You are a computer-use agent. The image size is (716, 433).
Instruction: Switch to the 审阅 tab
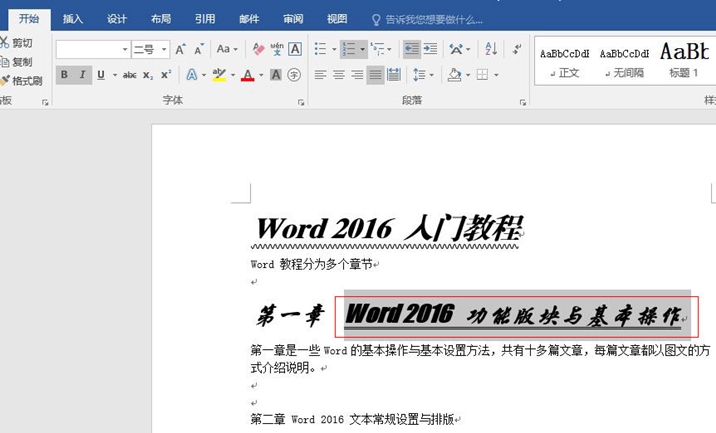[x=293, y=19]
